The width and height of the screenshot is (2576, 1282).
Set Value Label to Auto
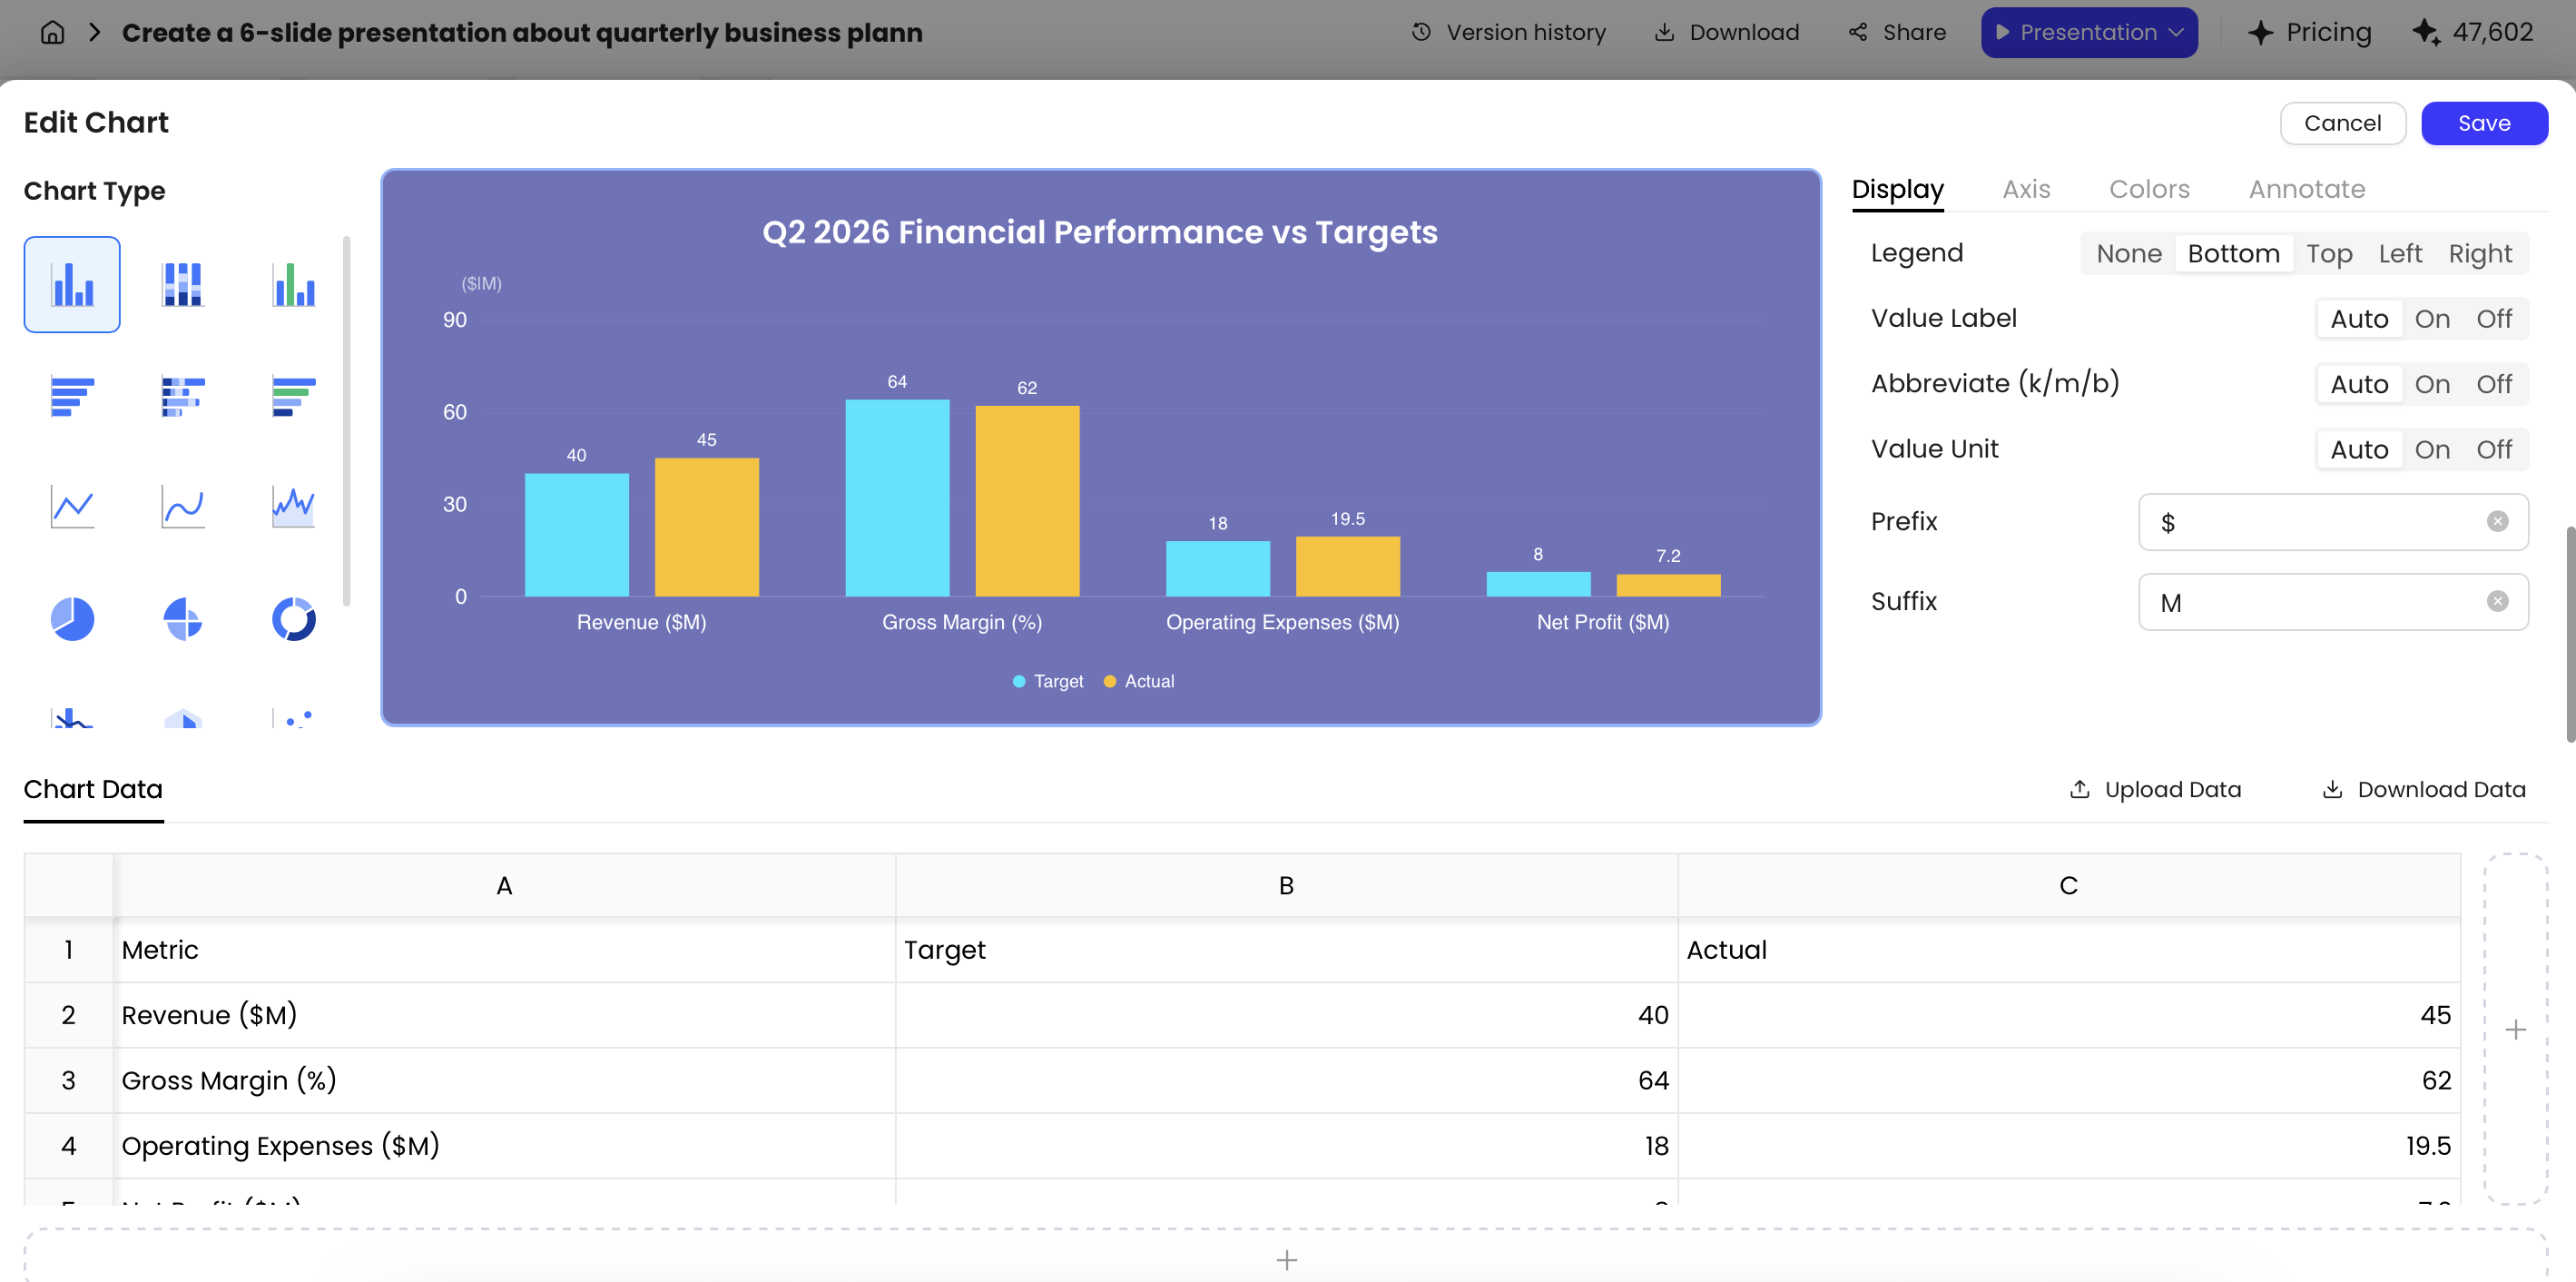coord(2359,319)
